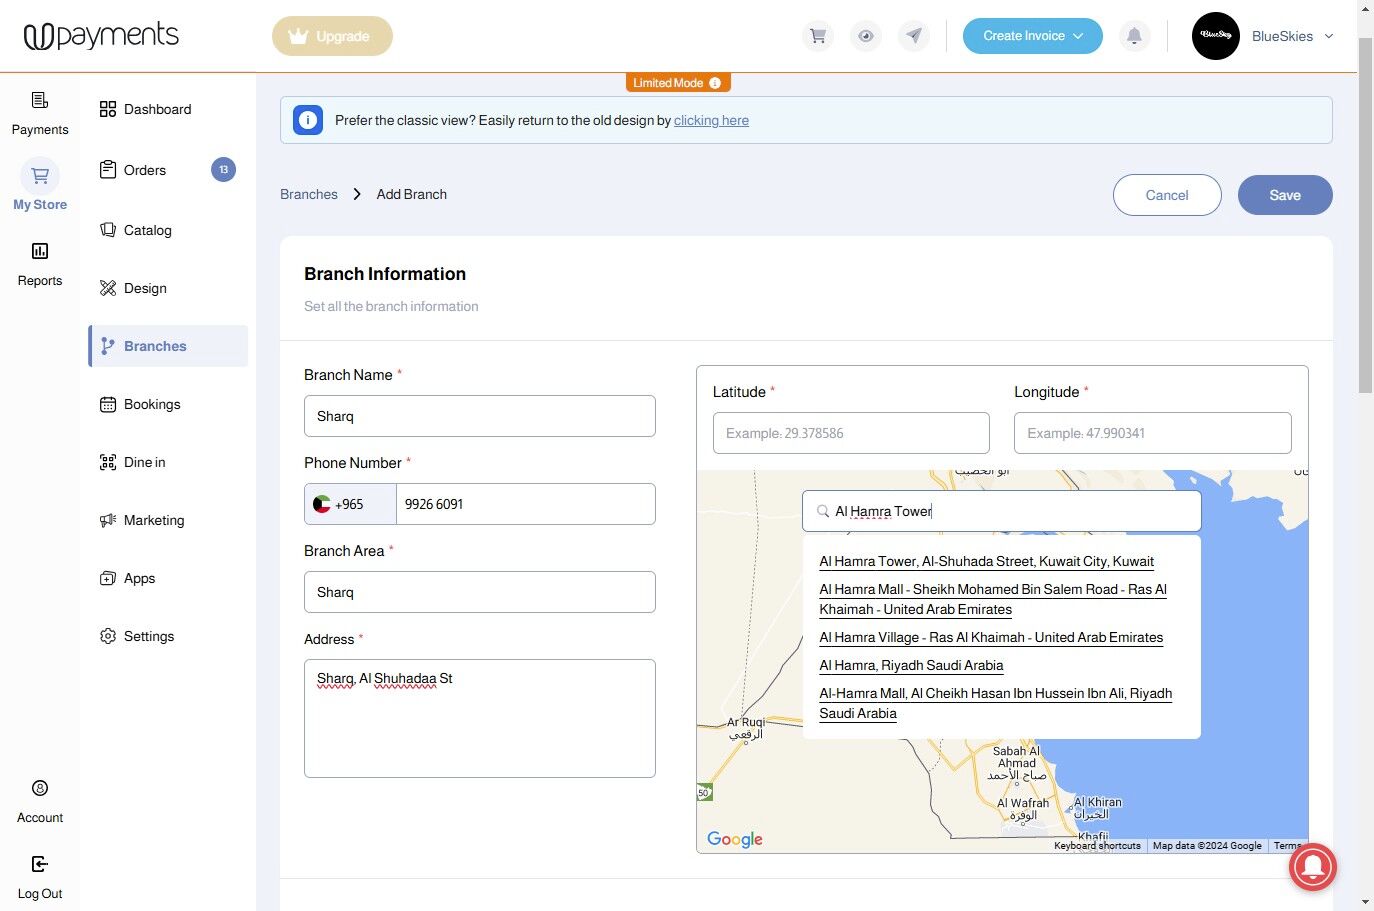Click the BlueSkies profile avatar
The height and width of the screenshot is (911, 1374).
click(x=1216, y=36)
